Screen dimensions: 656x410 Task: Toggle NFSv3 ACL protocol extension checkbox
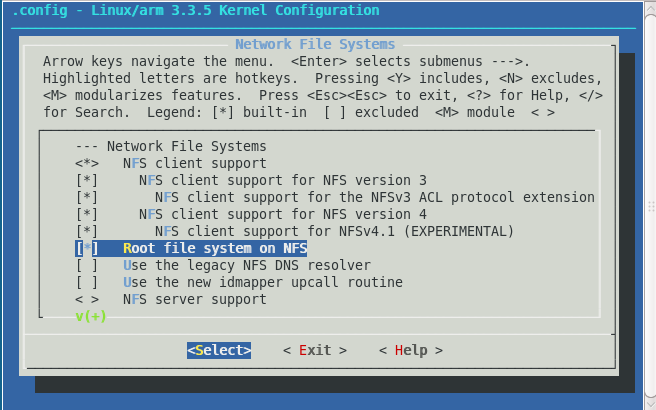[x=87, y=197]
